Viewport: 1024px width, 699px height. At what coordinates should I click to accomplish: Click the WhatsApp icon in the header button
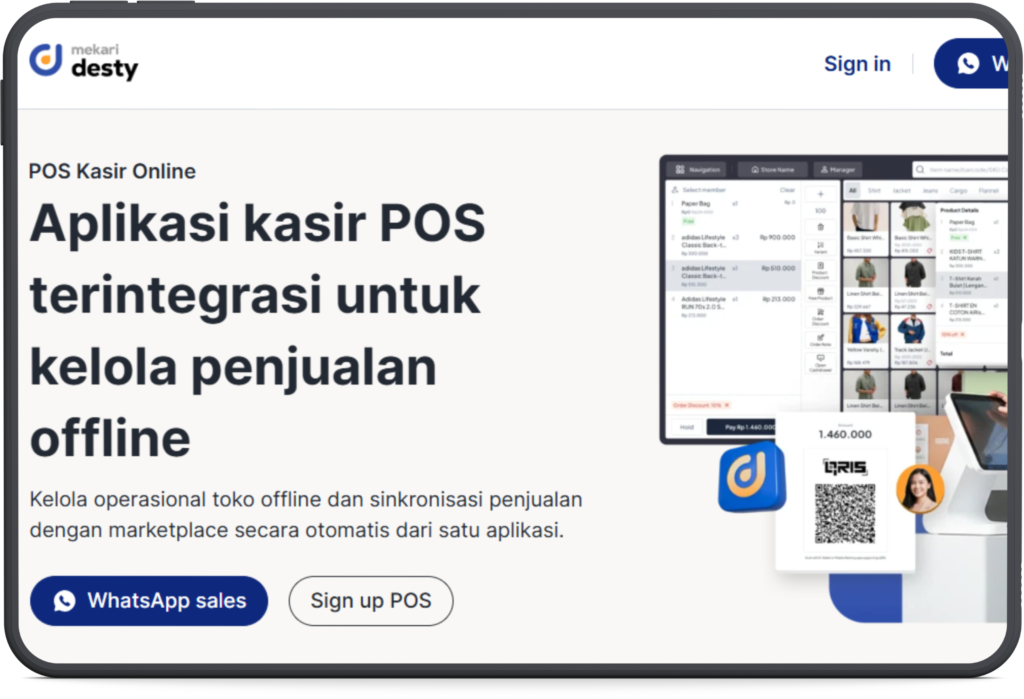click(x=968, y=64)
